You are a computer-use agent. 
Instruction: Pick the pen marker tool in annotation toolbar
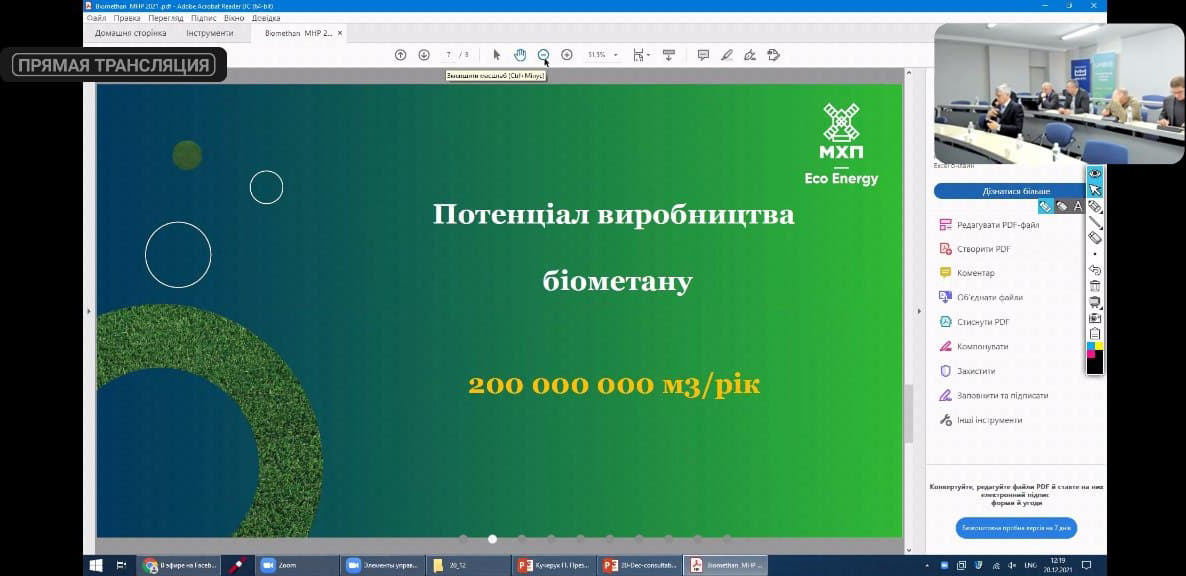(1094, 206)
